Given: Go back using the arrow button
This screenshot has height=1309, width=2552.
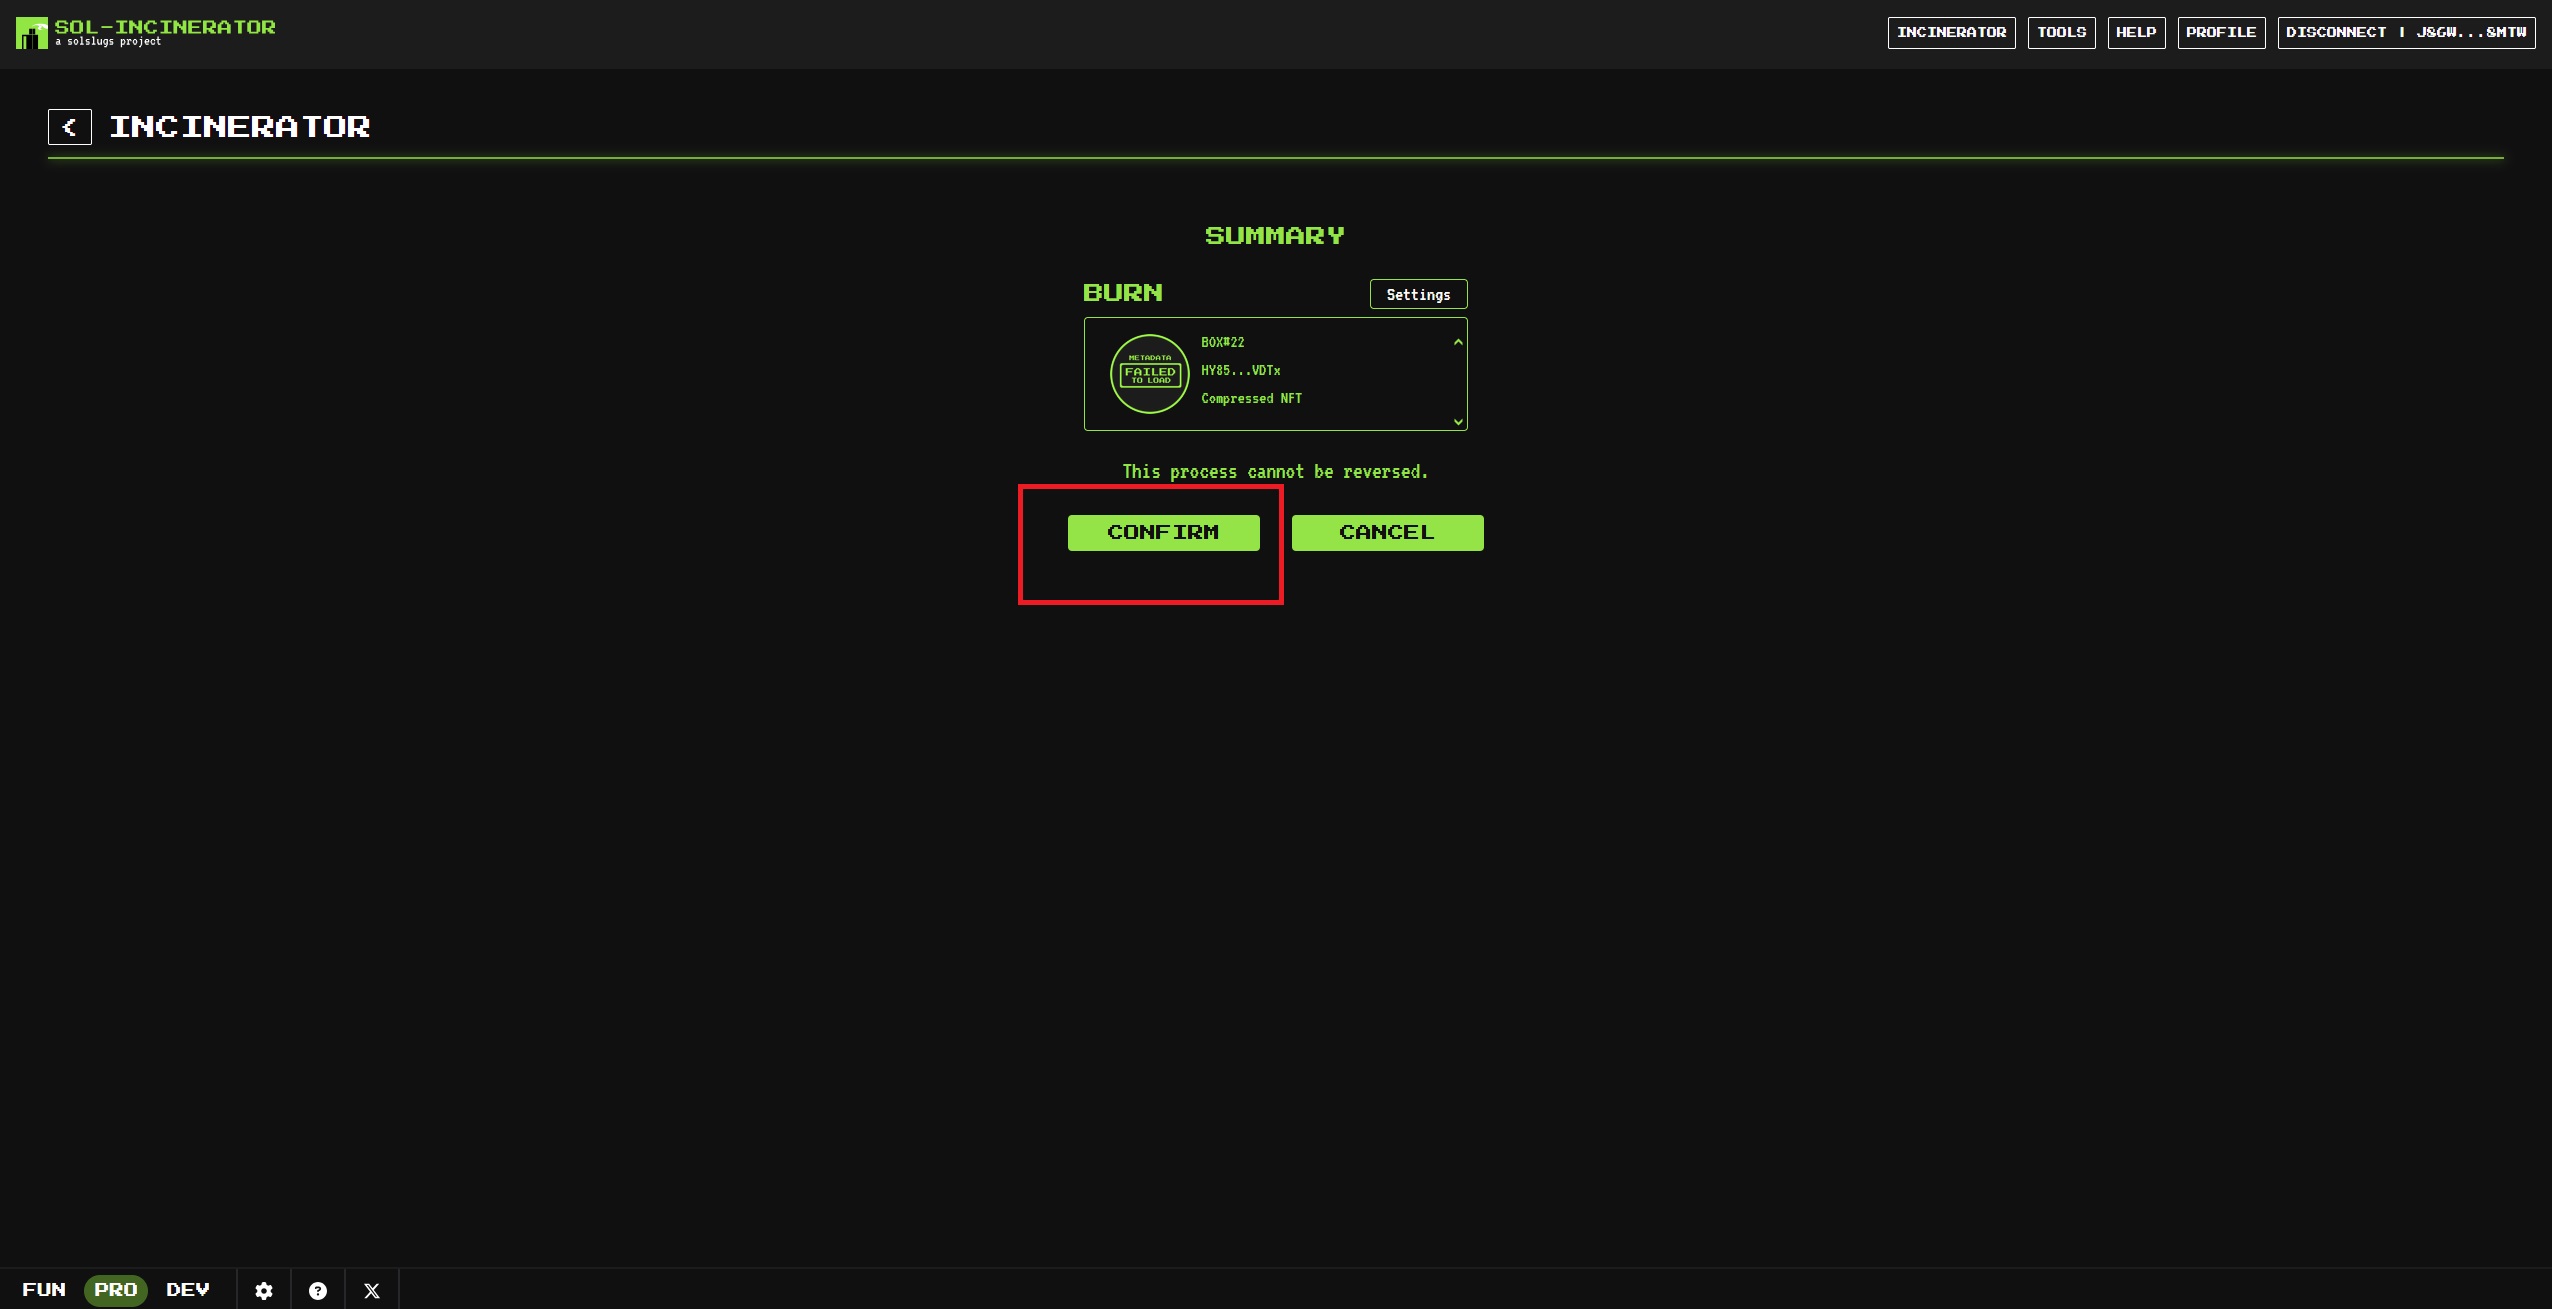Looking at the screenshot, I should [70, 127].
